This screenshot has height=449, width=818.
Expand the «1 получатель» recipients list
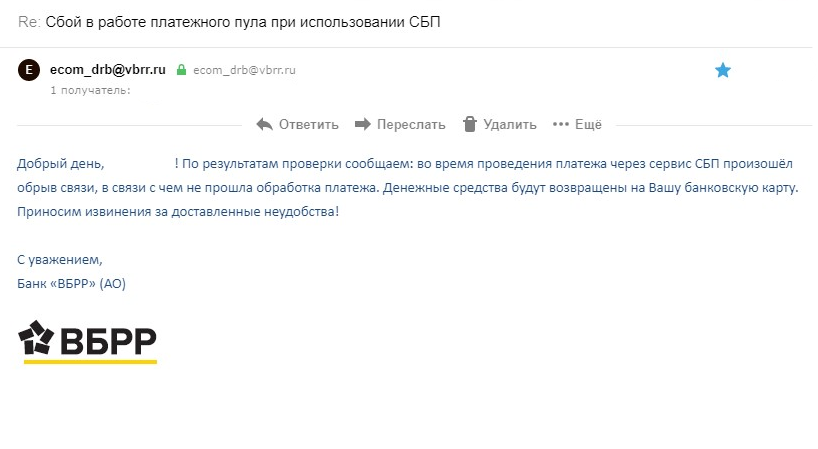[x=90, y=90]
